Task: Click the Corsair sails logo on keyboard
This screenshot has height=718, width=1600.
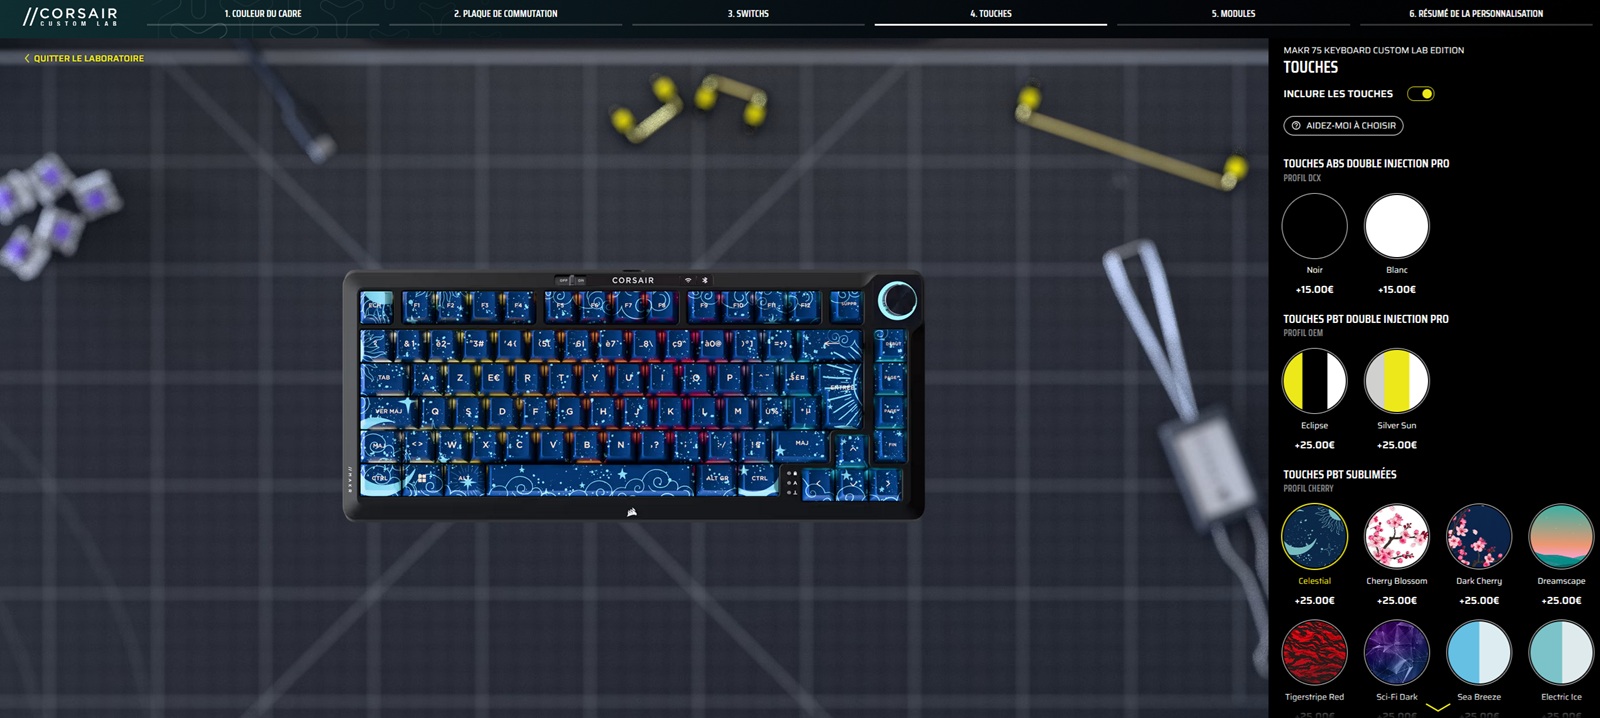Action: pos(633,512)
